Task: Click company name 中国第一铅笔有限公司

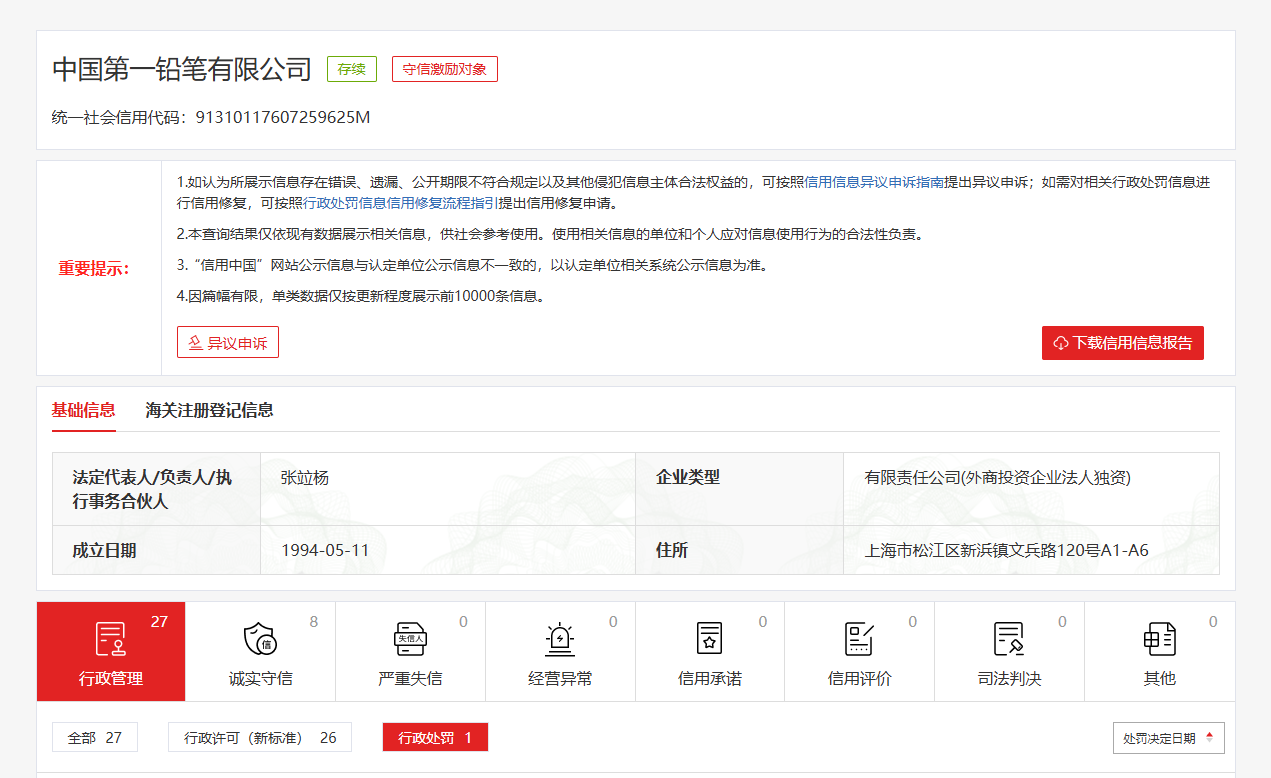Action: pos(182,70)
